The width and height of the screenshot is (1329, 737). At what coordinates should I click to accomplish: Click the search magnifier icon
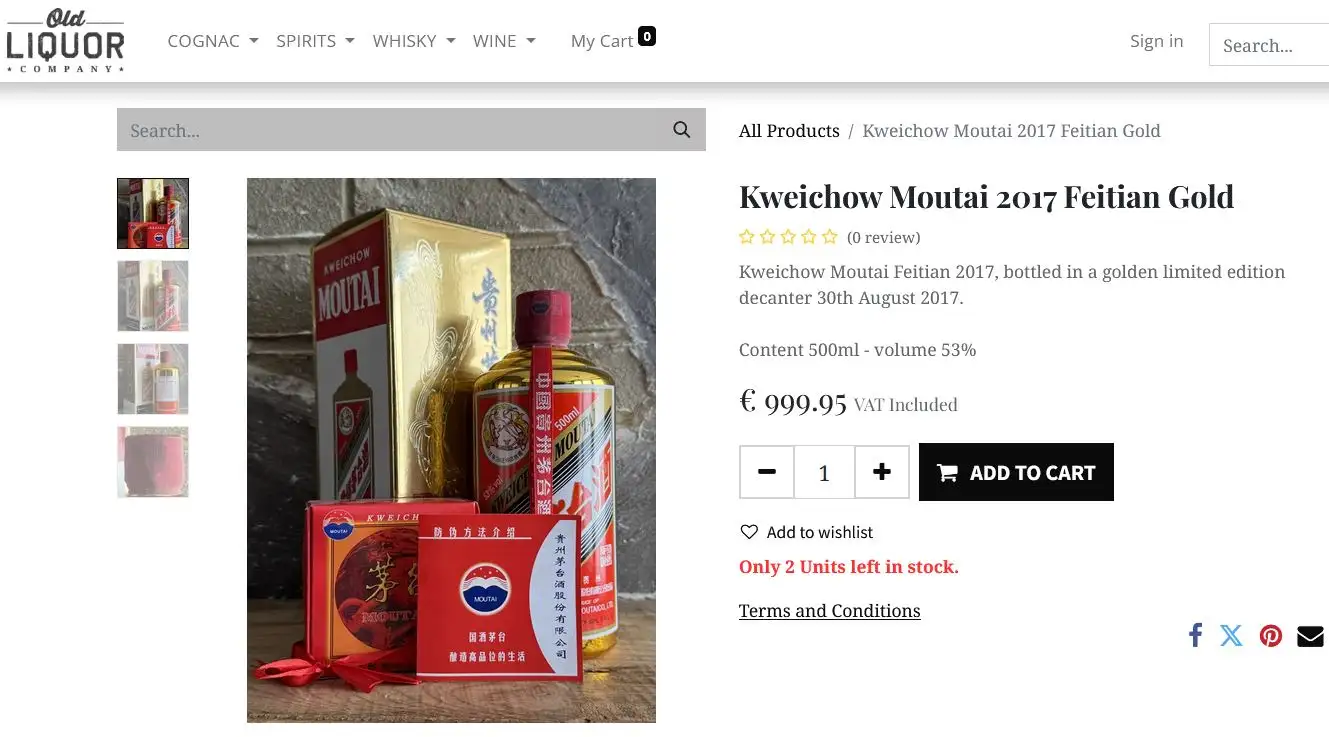(681, 130)
